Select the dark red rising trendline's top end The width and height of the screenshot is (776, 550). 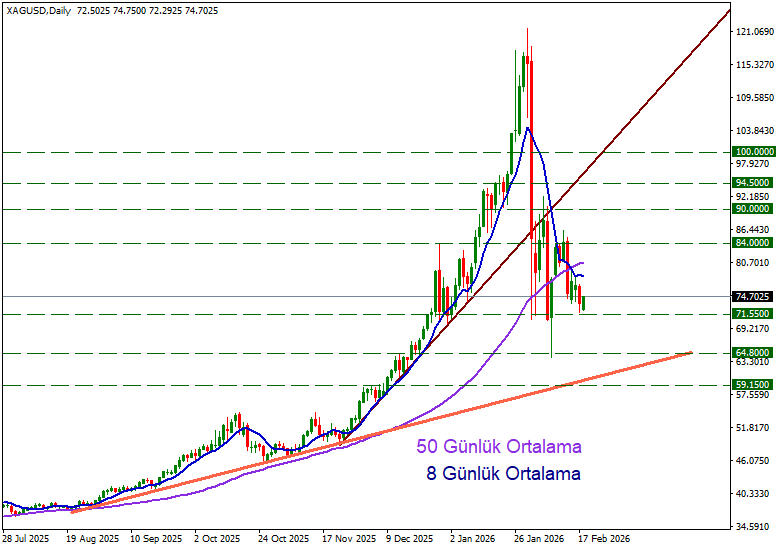pyautogui.click(x=726, y=10)
